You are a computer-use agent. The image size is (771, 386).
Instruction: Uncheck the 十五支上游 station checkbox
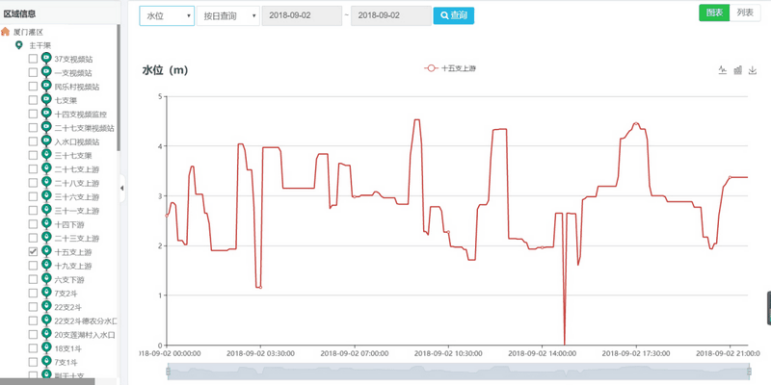pos(33,252)
